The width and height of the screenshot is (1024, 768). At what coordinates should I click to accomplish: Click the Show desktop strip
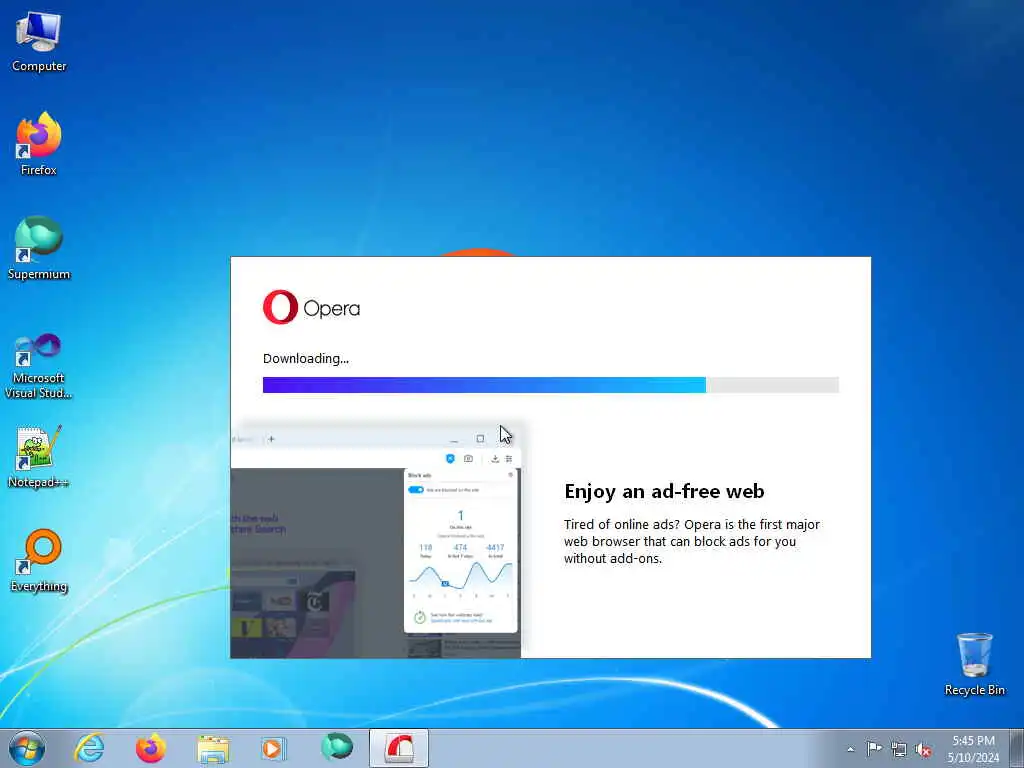tap(1017, 748)
